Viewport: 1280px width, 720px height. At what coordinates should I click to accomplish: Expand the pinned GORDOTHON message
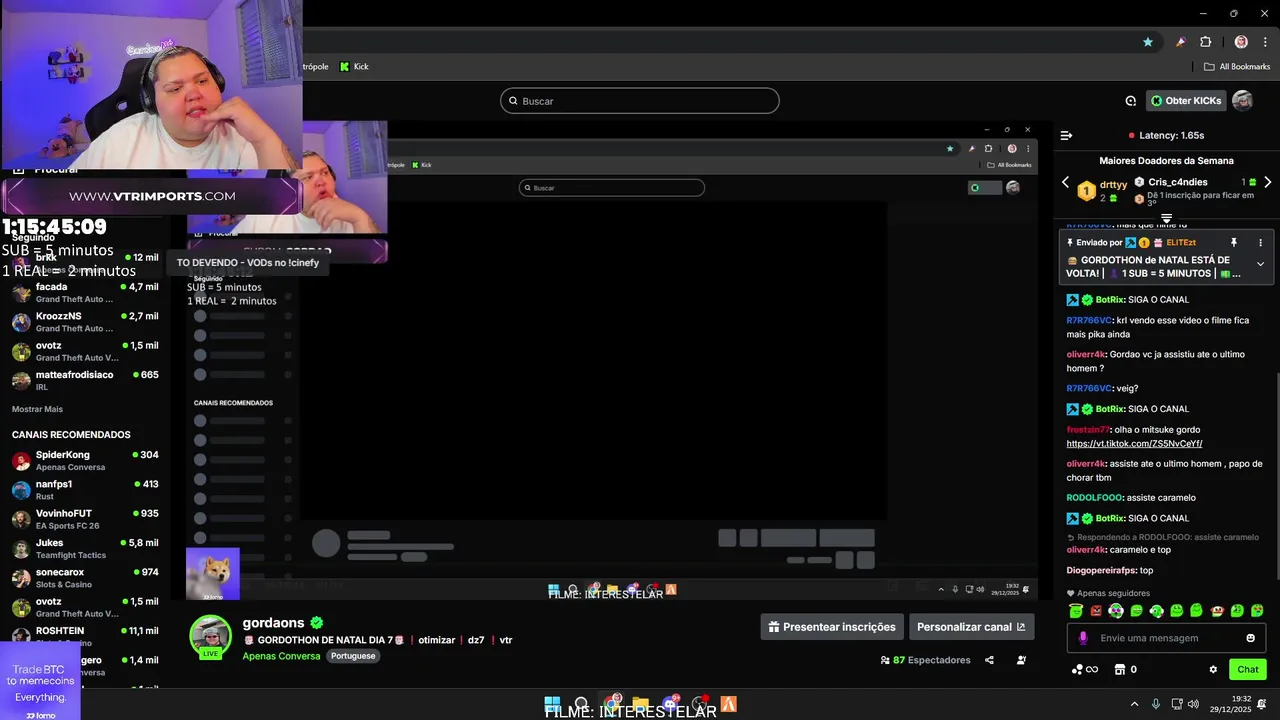point(1260,264)
